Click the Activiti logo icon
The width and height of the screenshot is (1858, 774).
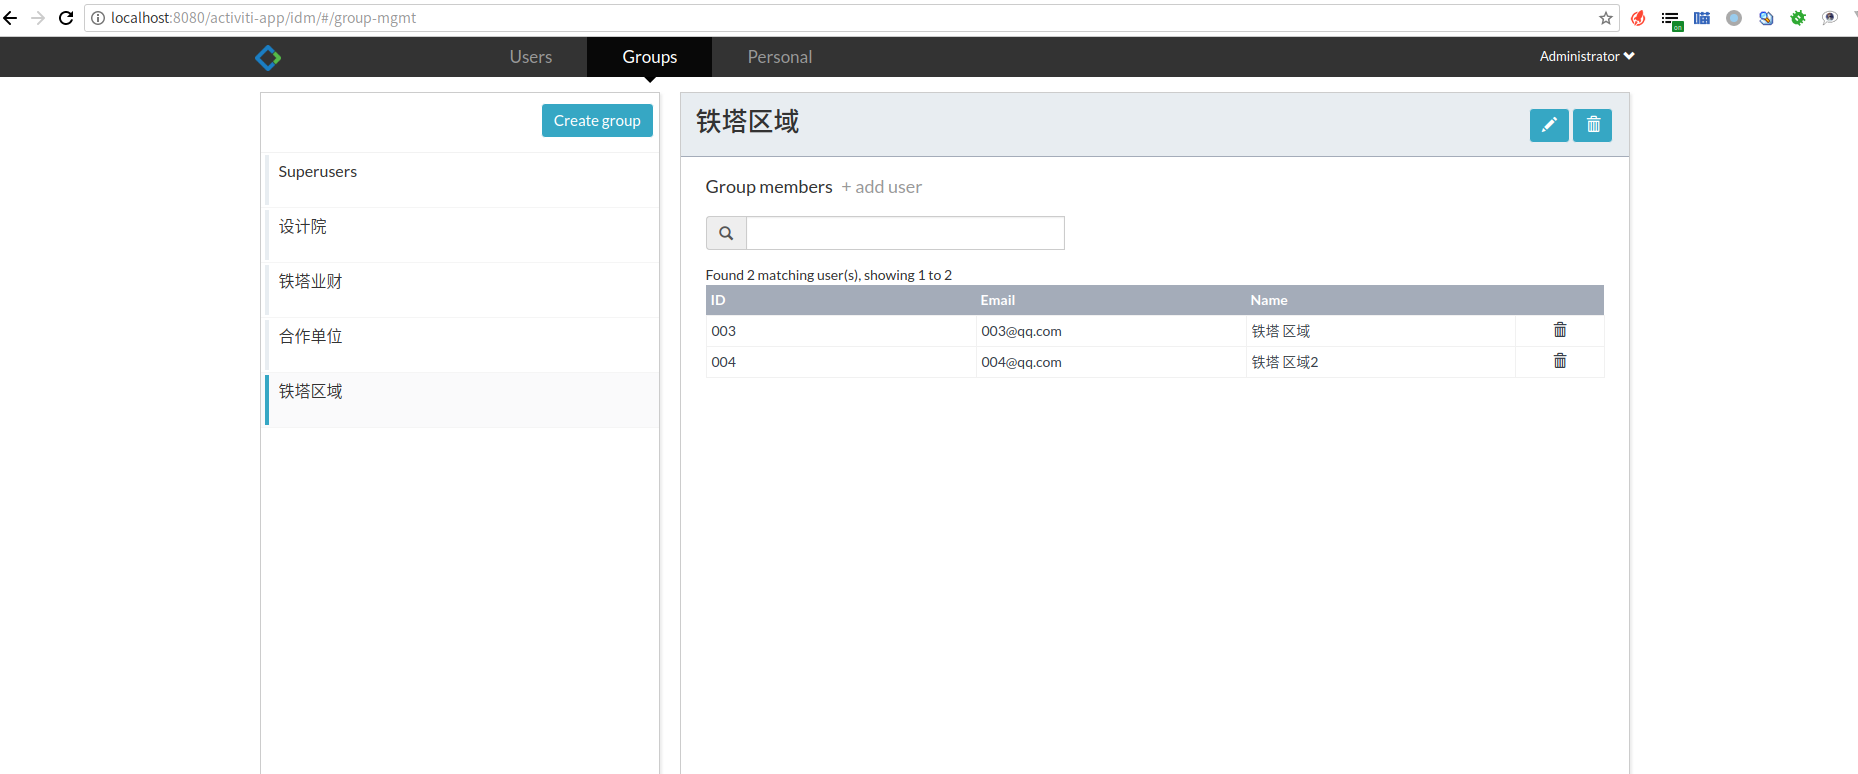point(268,58)
